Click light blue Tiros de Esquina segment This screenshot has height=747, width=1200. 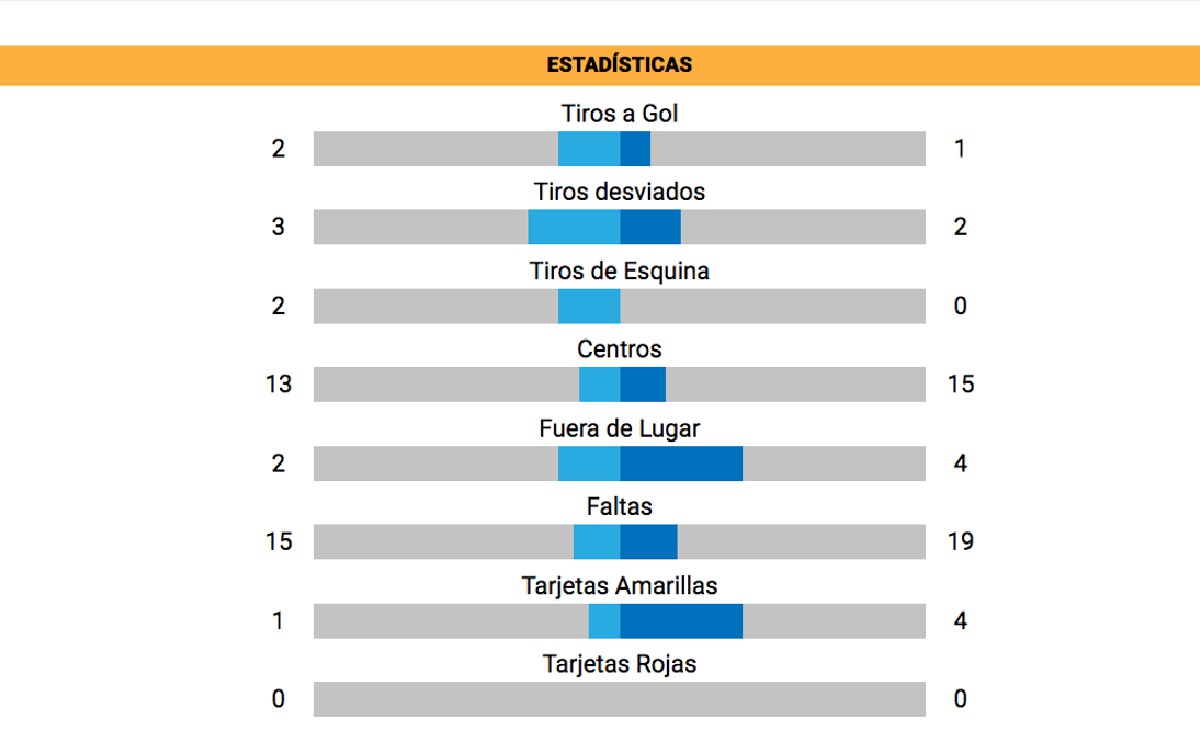[x=589, y=306]
